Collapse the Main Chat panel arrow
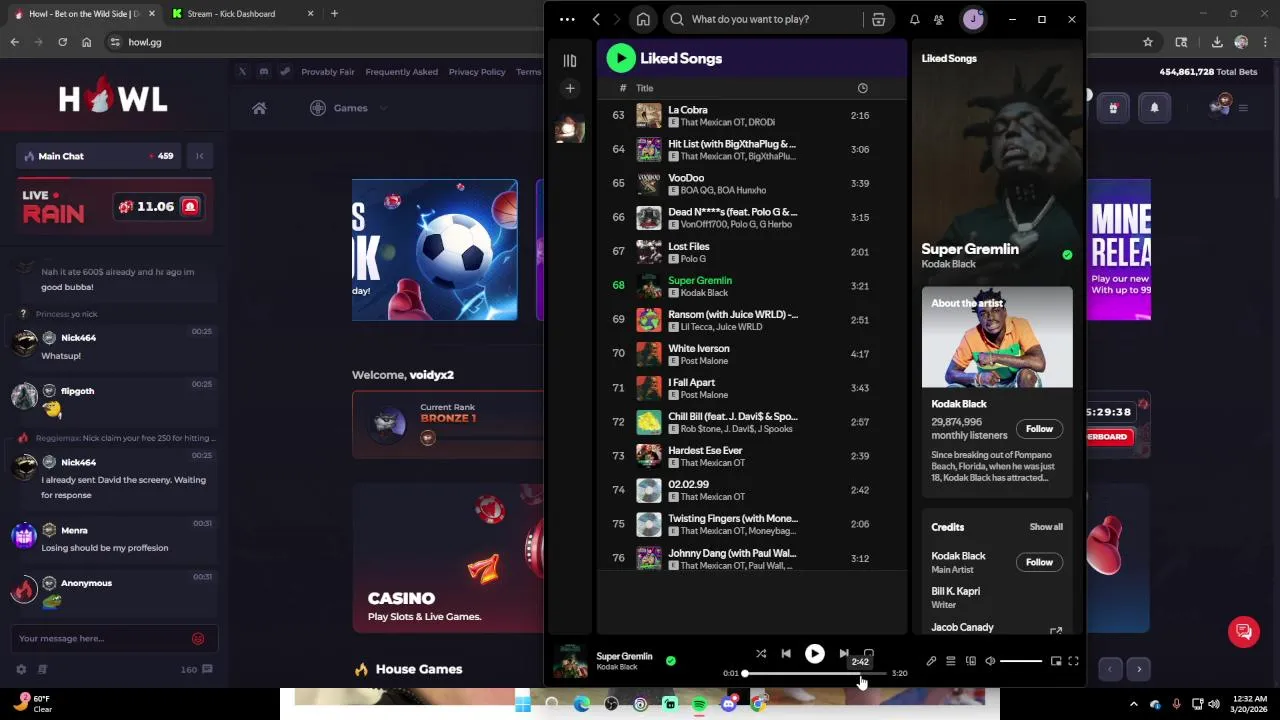The image size is (1280, 720). pos(200,156)
